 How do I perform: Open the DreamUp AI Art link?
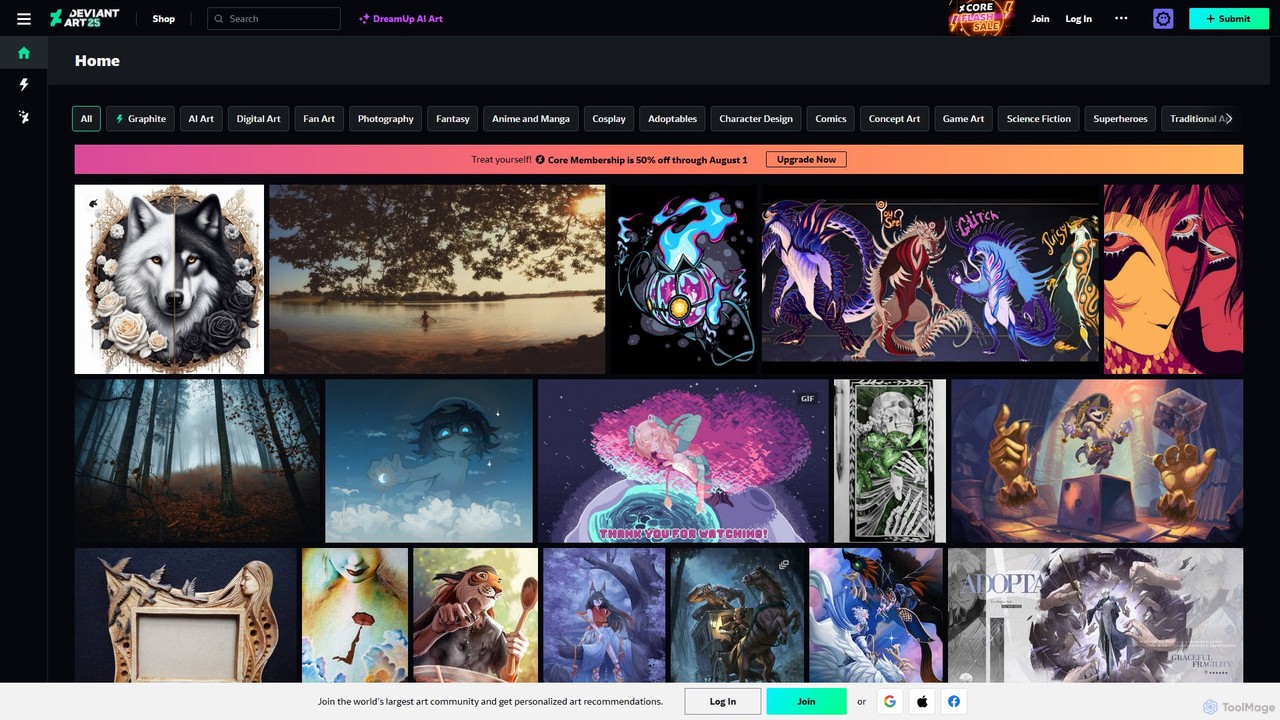click(401, 19)
